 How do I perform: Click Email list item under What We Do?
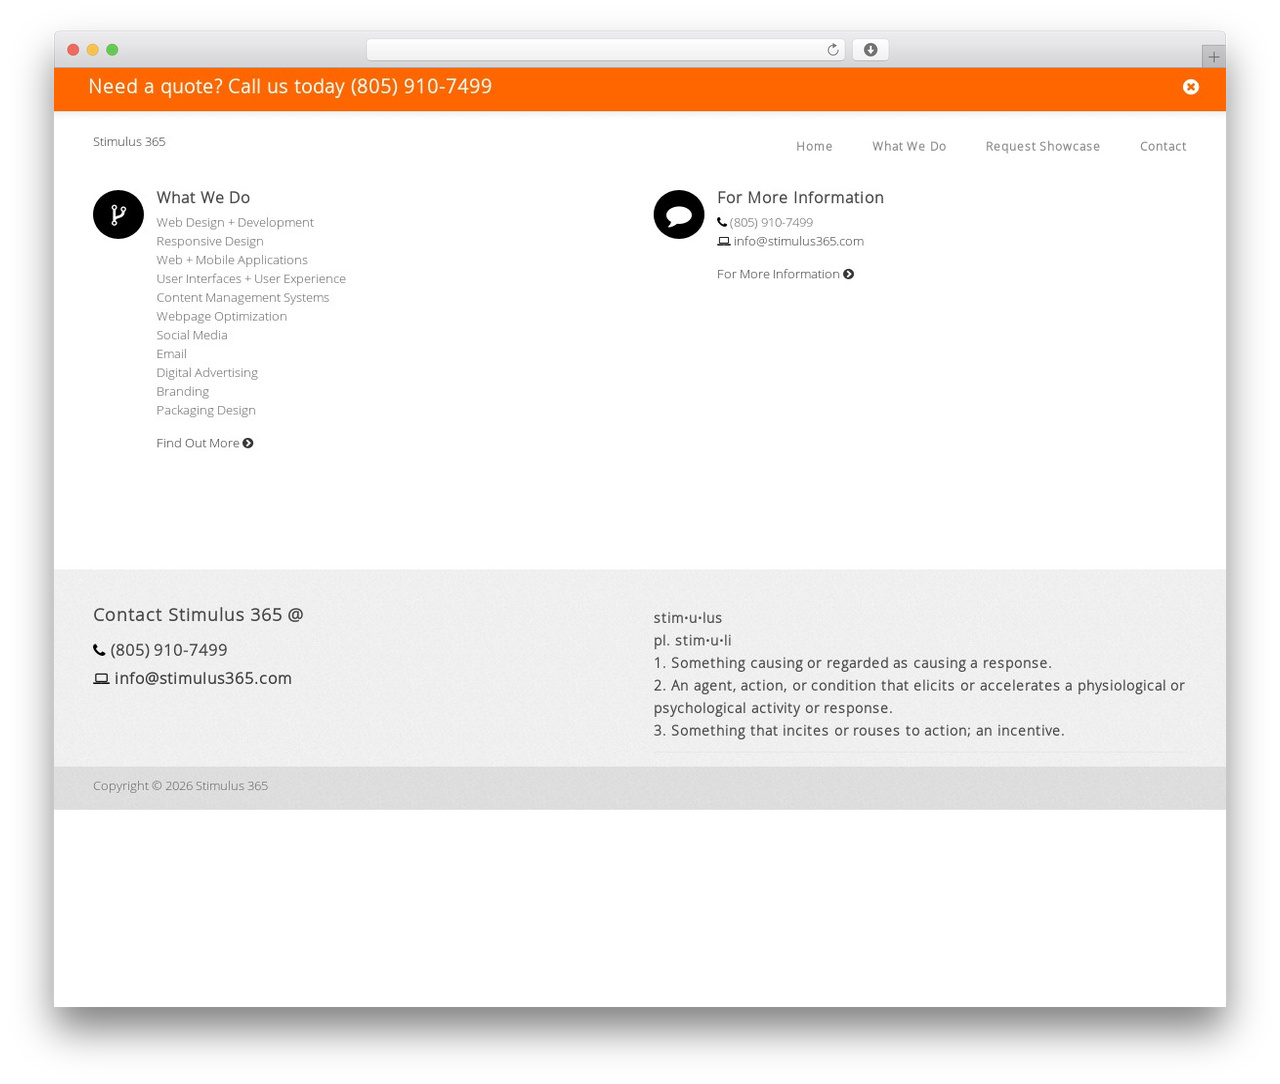tap(171, 354)
